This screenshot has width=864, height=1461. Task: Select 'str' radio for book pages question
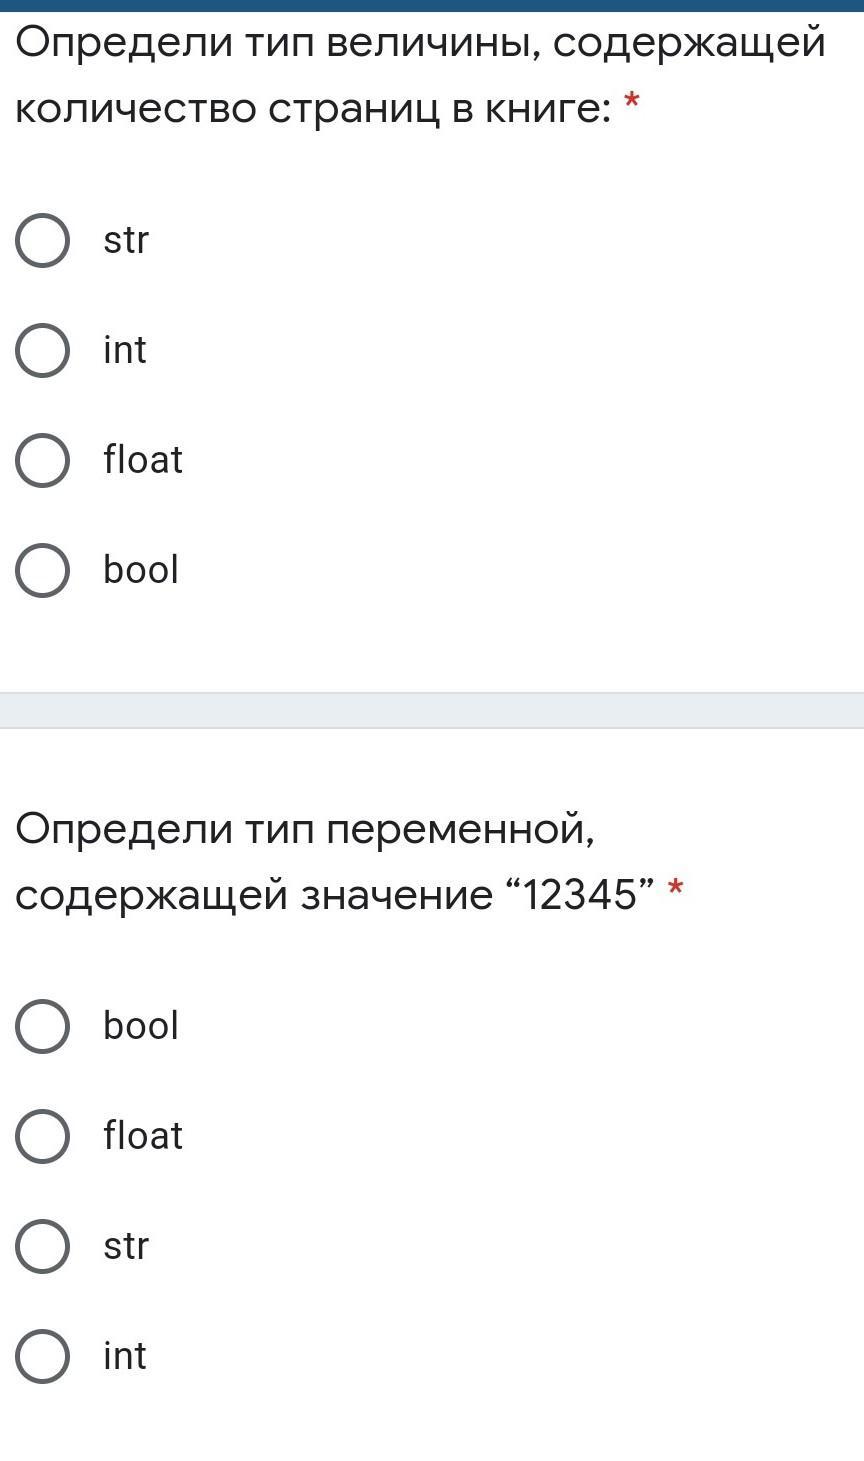[x=42, y=241]
